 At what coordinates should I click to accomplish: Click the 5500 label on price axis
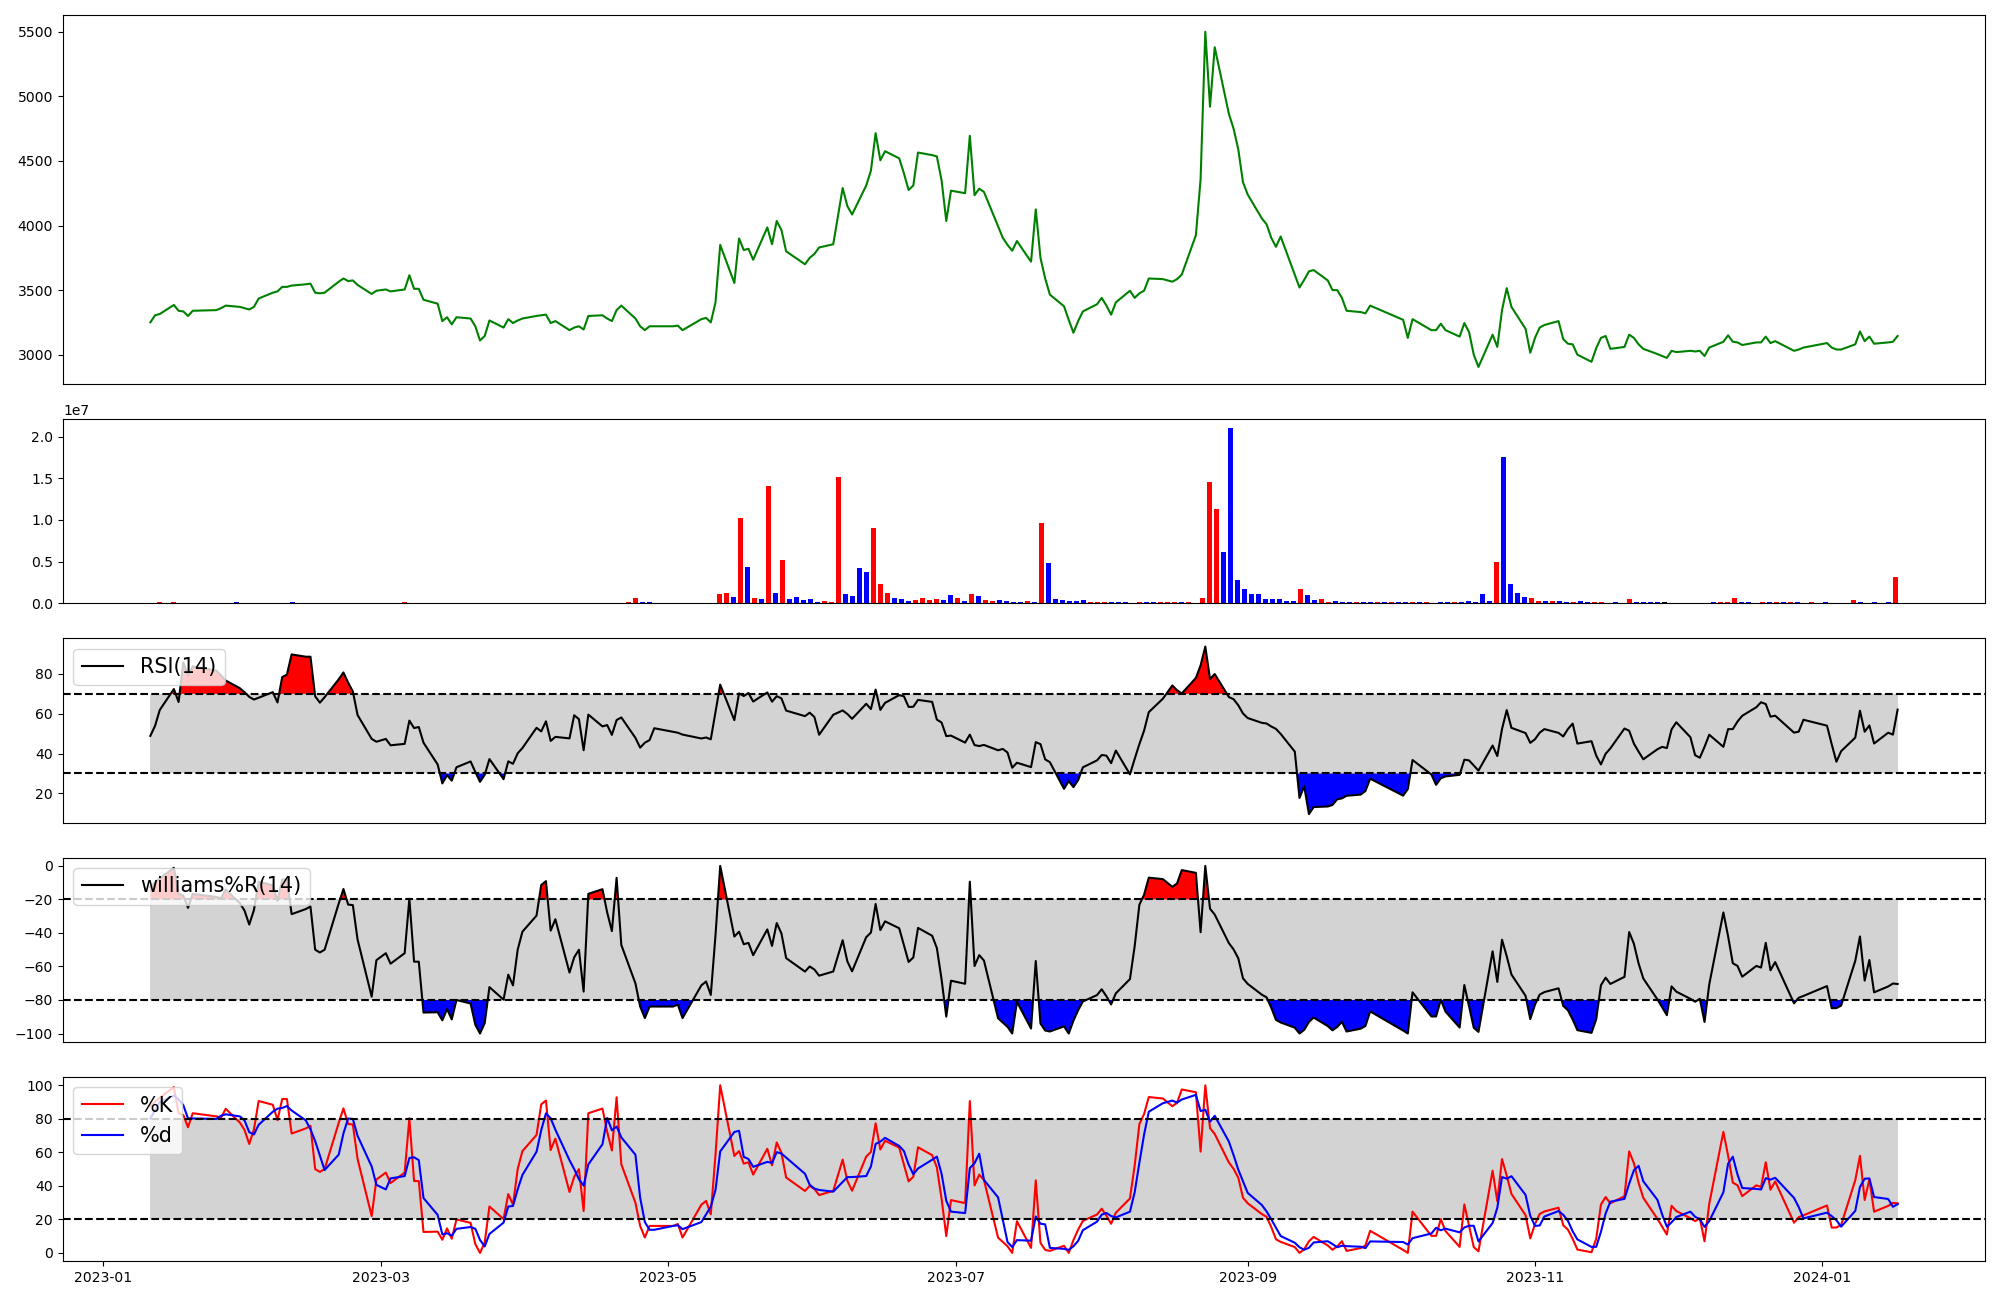click(x=35, y=33)
